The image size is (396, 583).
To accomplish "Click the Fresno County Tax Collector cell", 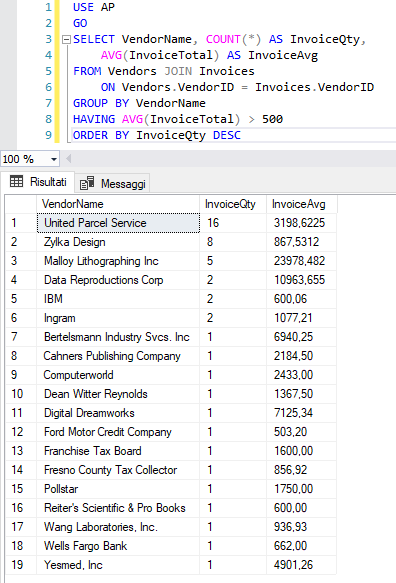I will 118,470.
